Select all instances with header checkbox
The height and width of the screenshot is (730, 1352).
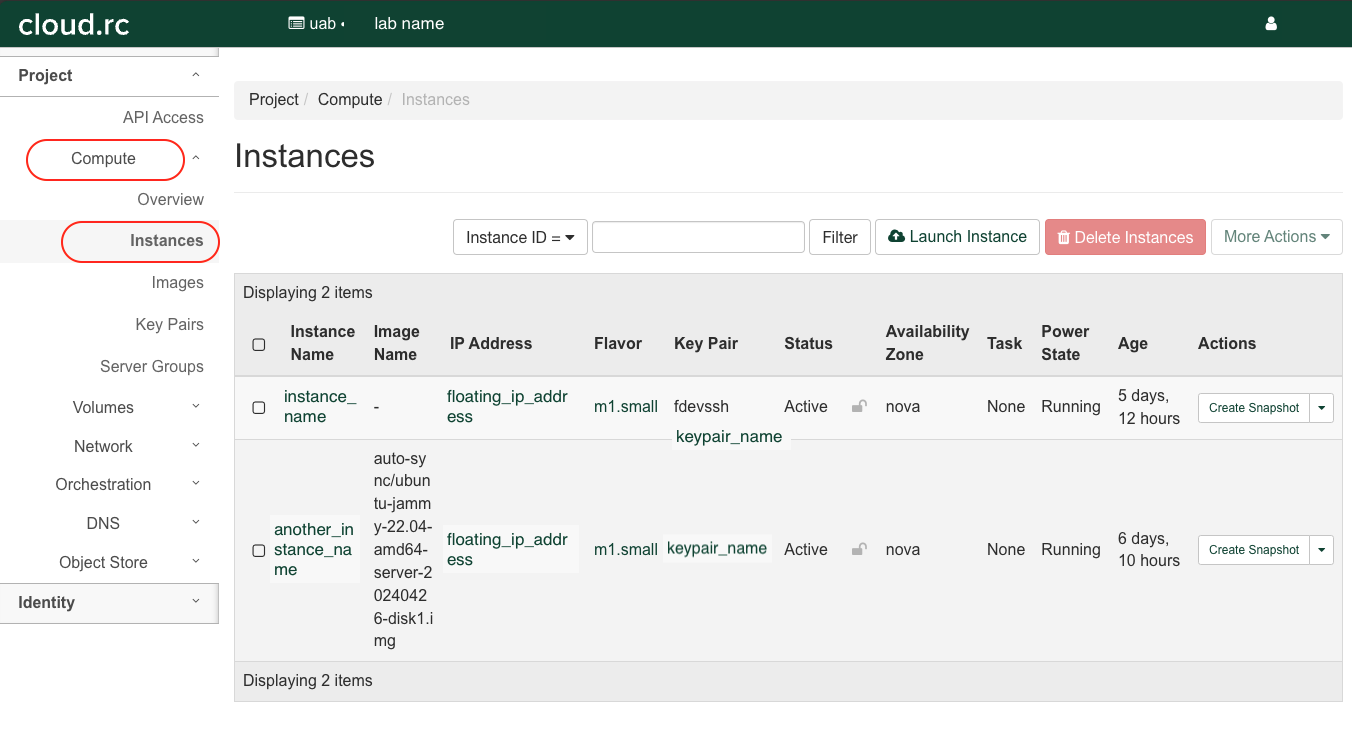259,344
